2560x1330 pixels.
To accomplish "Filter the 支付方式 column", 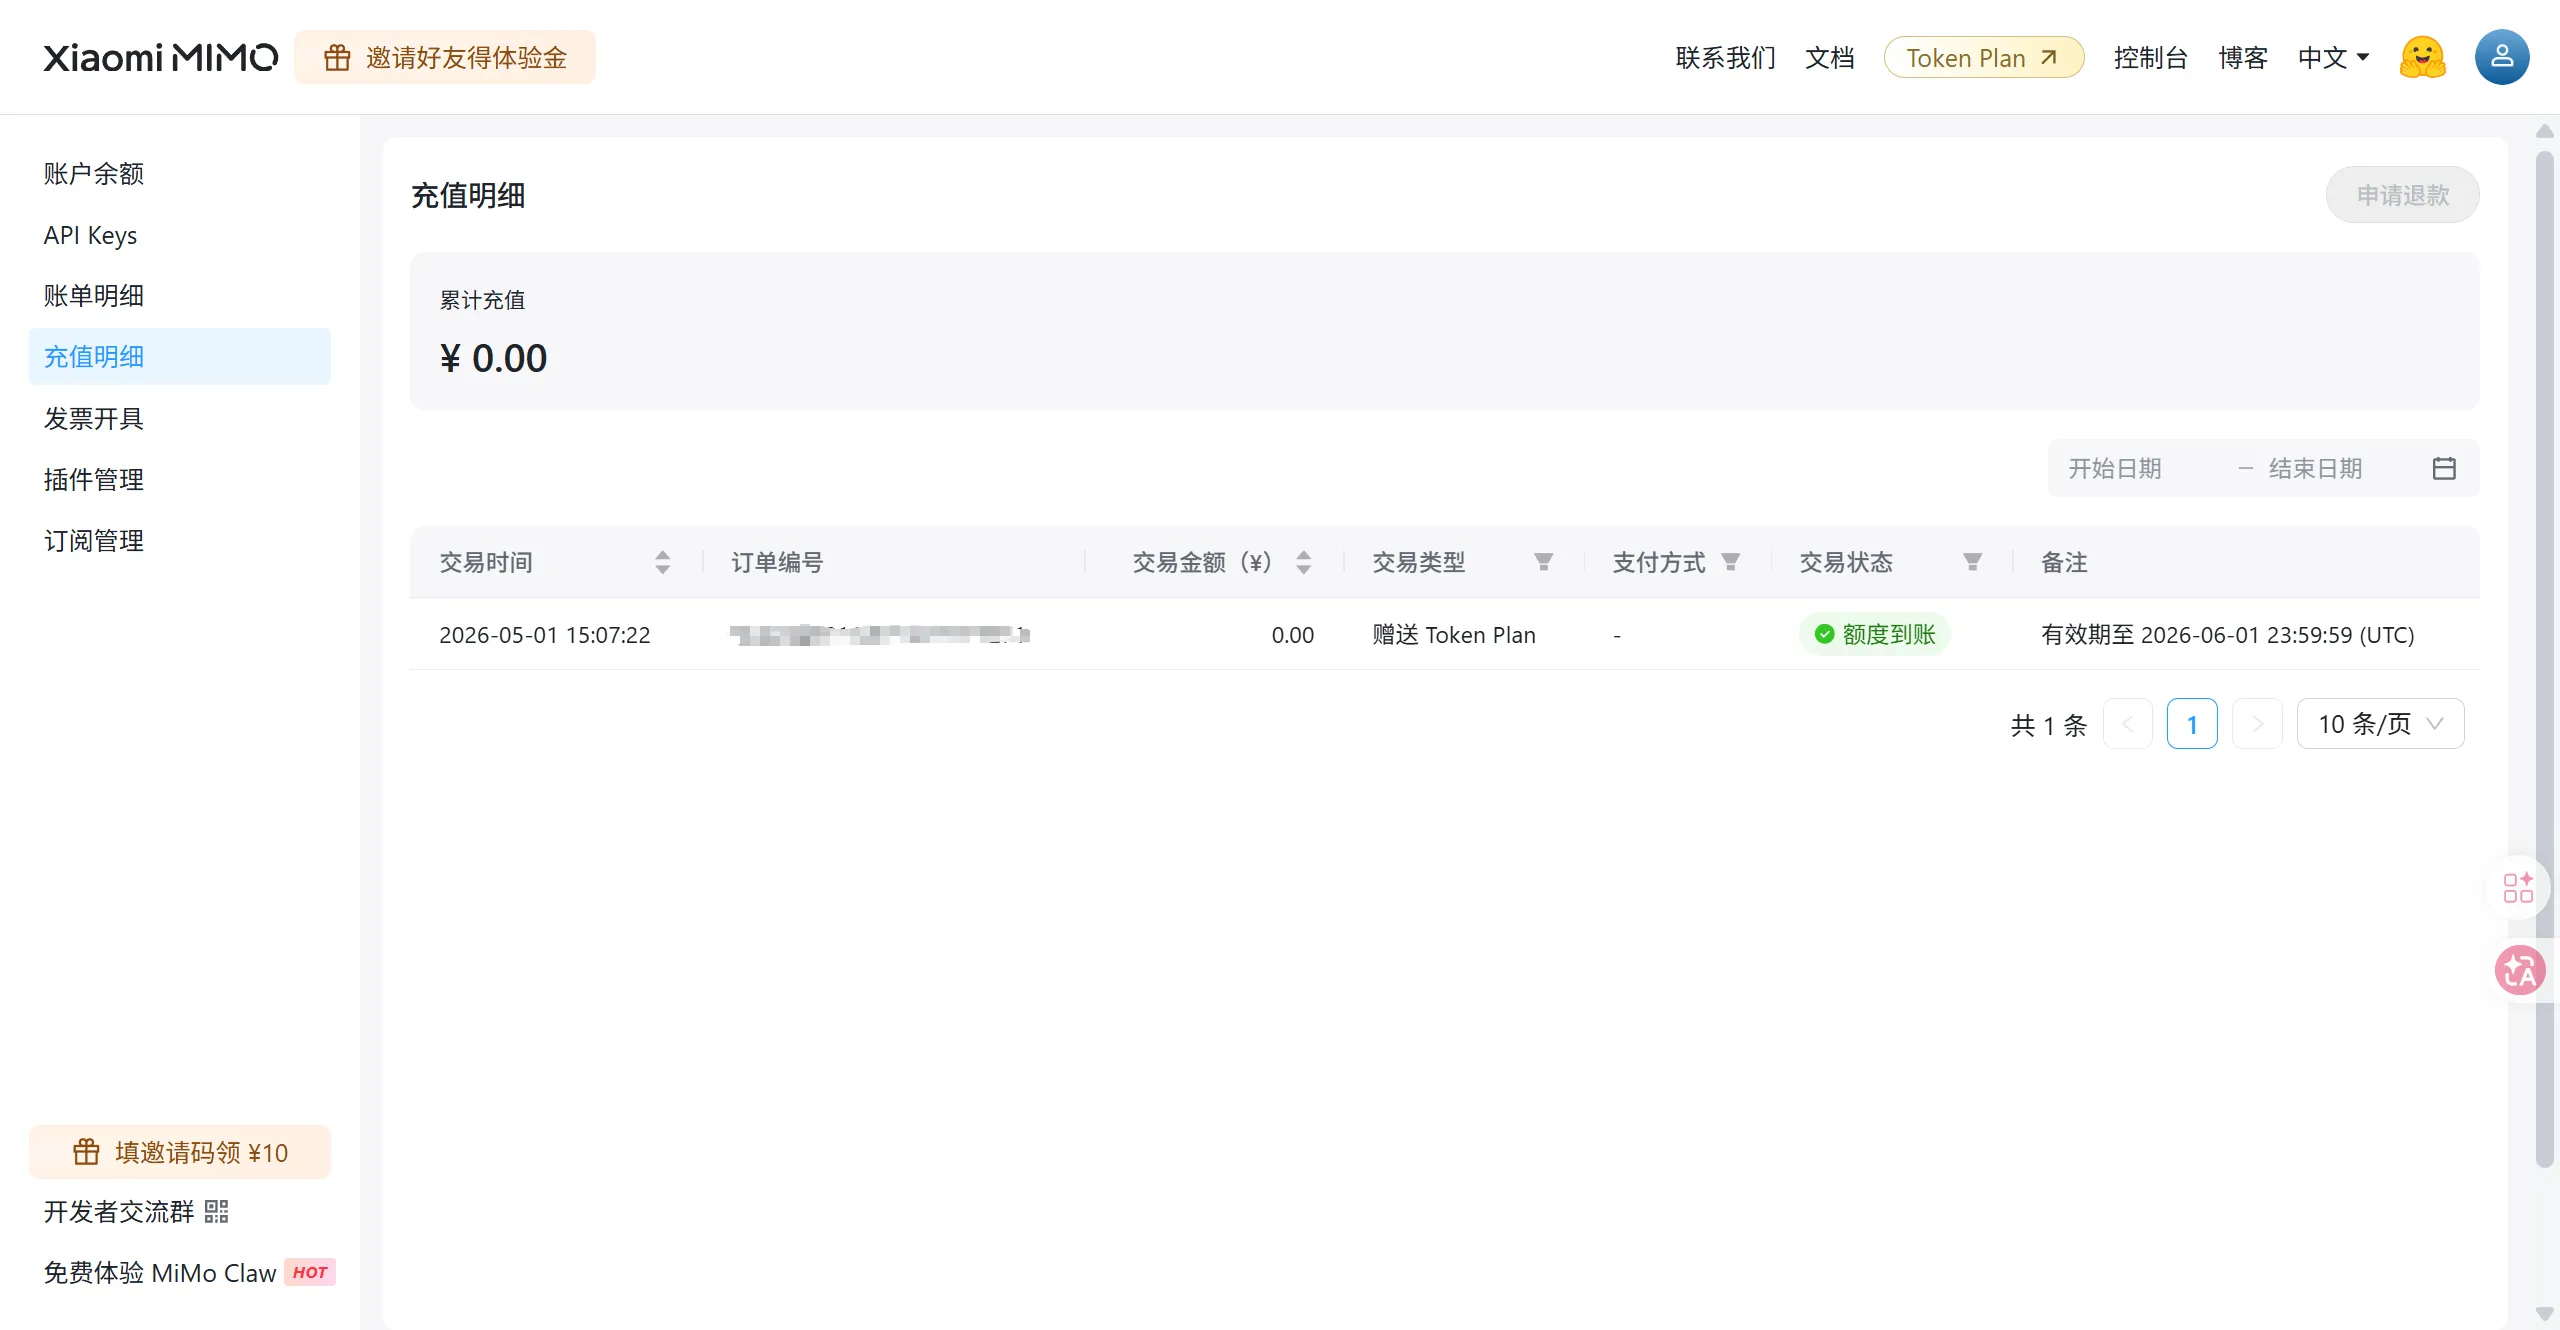I will (x=1730, y=562).
